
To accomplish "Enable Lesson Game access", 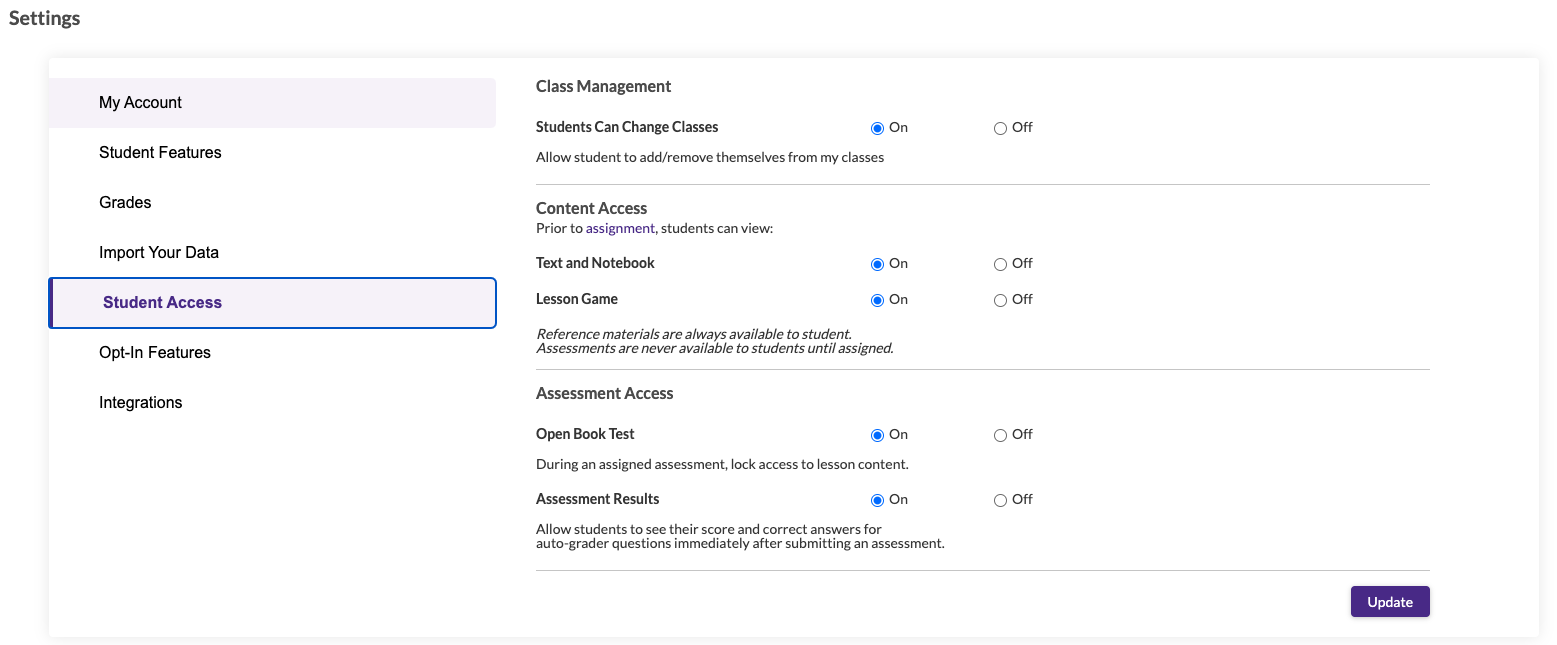I will pyautogui.click(x=877, y=299).
